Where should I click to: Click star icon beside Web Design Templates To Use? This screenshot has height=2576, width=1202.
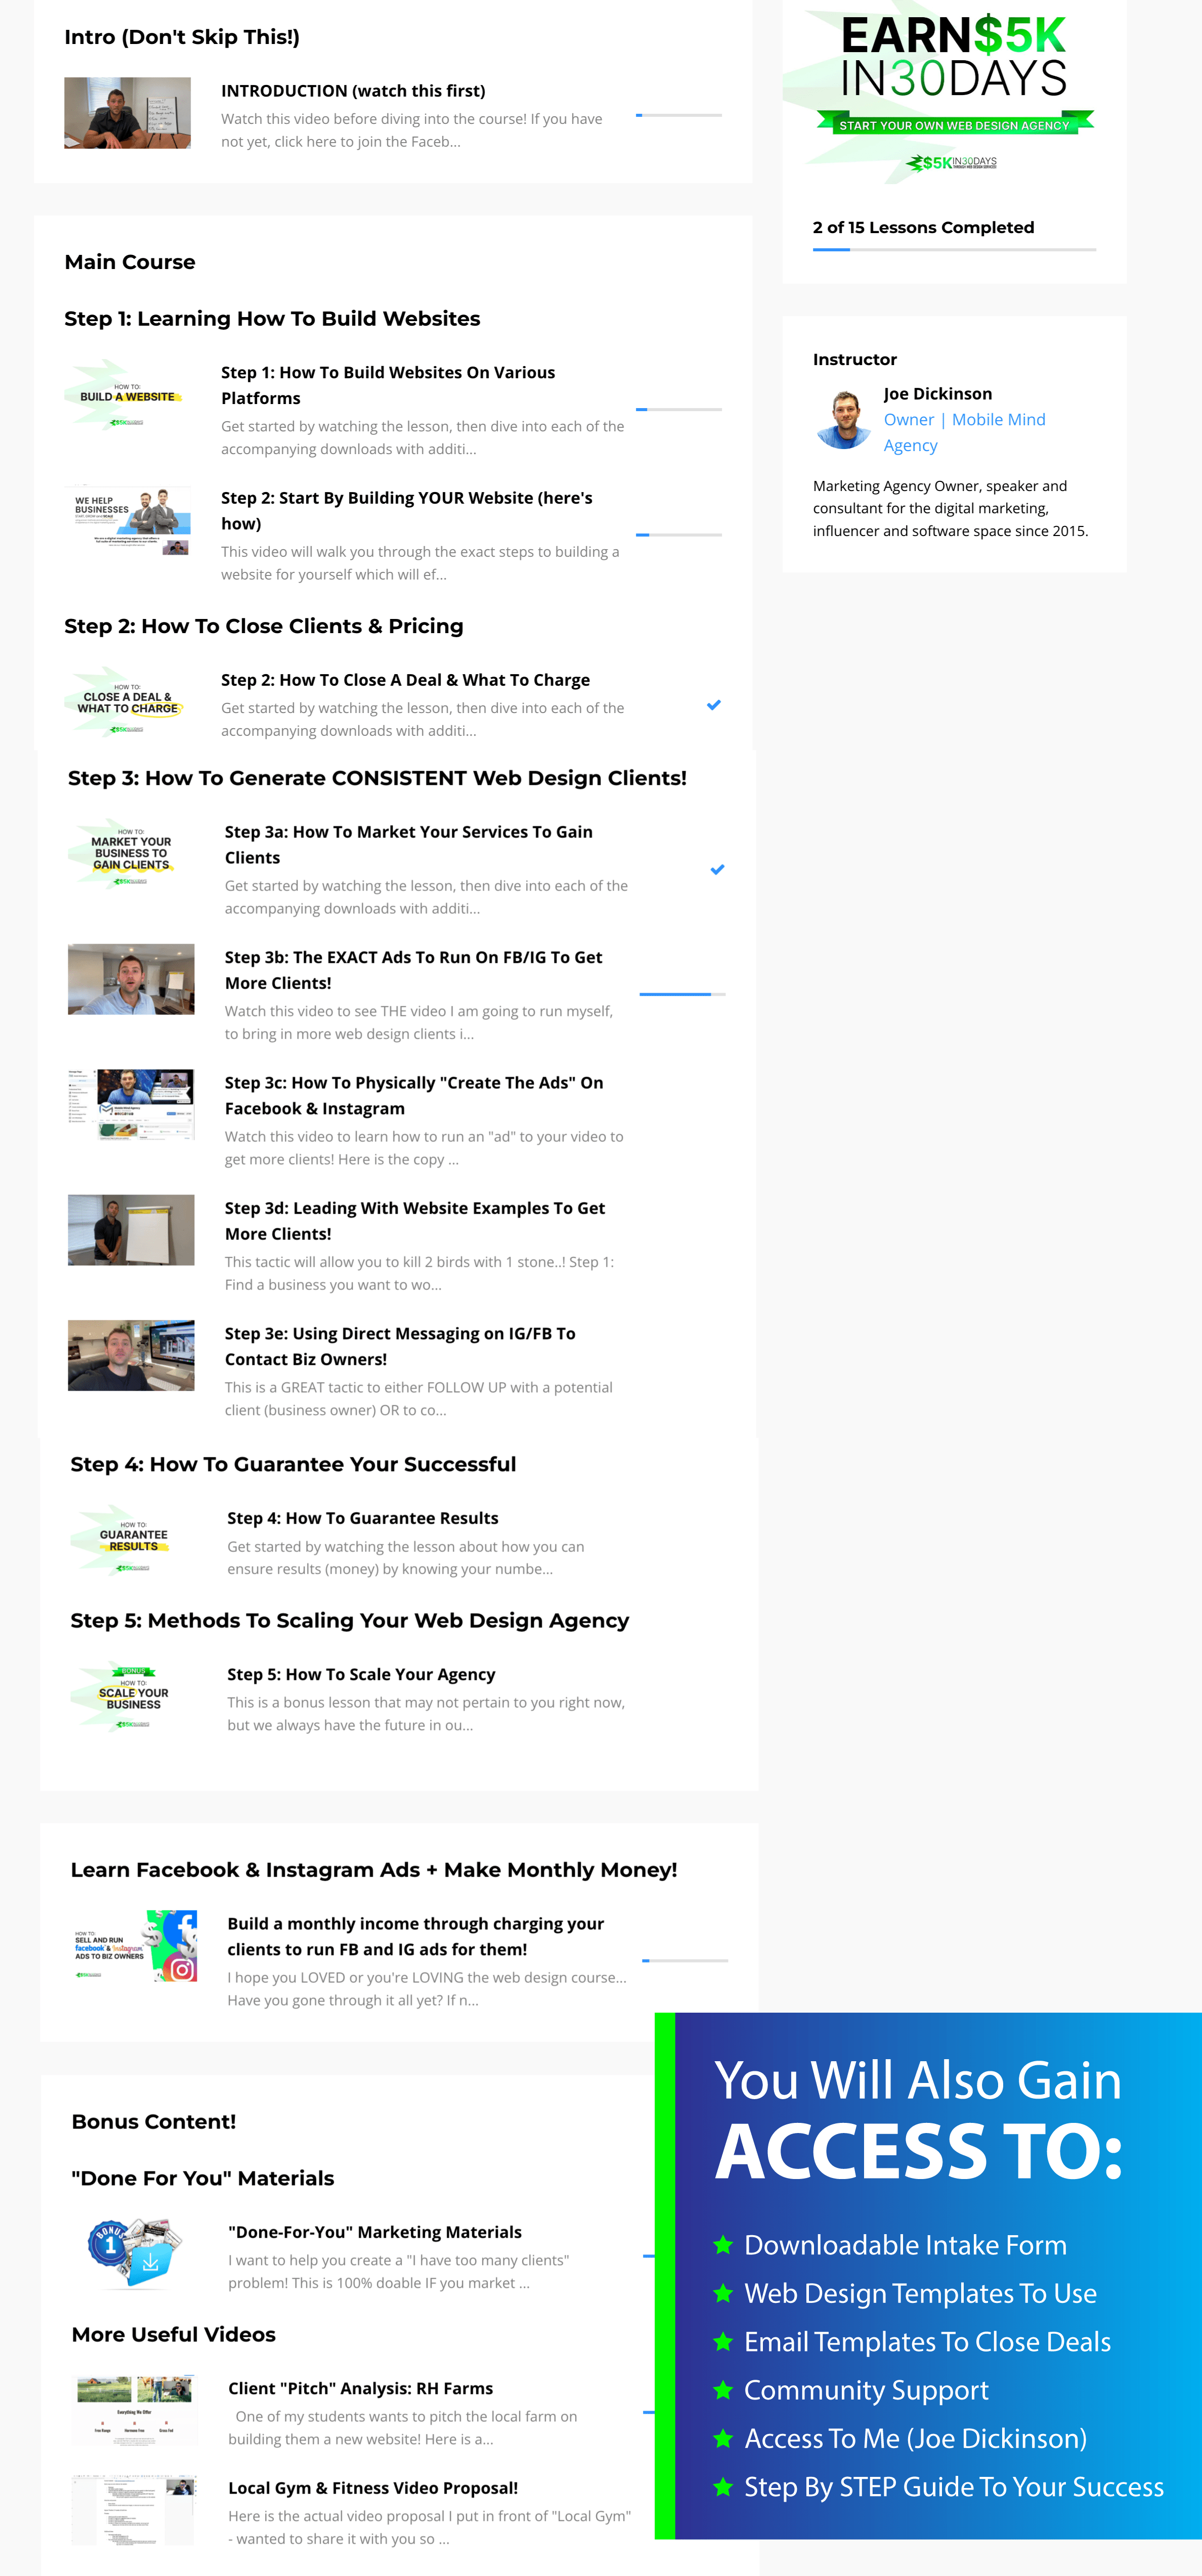[x=723, y=2293]
